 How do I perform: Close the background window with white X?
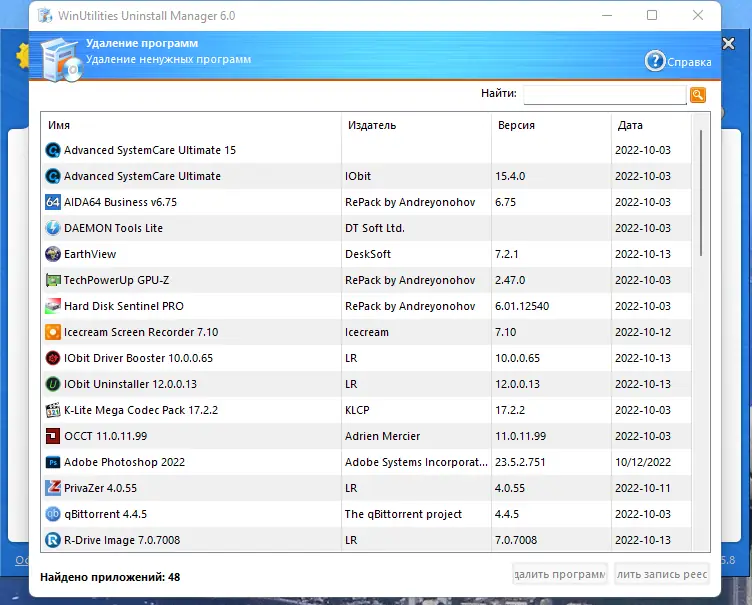click(728, 44)
